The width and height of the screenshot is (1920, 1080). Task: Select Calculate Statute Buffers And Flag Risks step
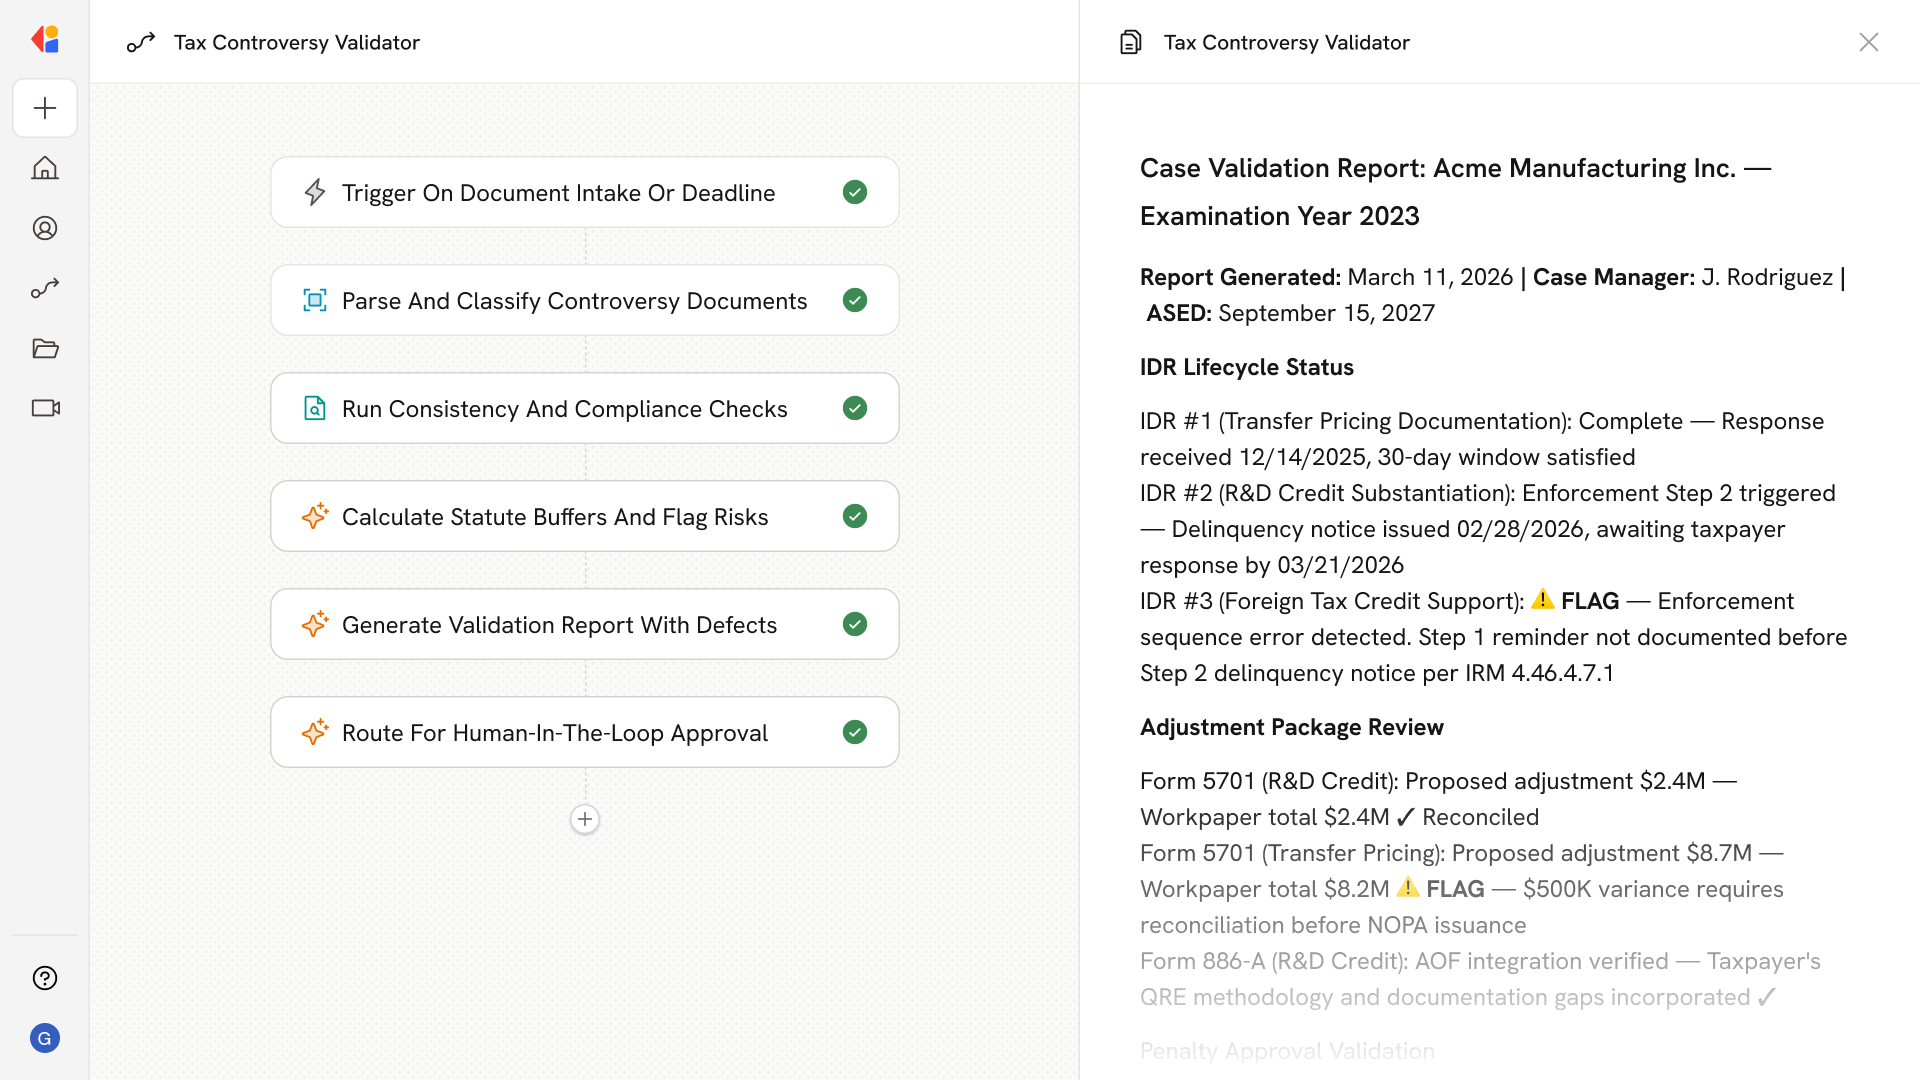pos(554,517)
